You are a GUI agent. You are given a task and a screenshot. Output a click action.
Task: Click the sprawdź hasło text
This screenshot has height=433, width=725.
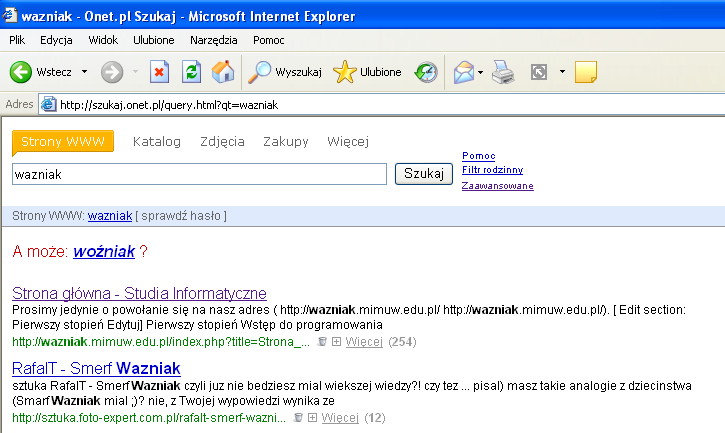click(x=181, y=216)
